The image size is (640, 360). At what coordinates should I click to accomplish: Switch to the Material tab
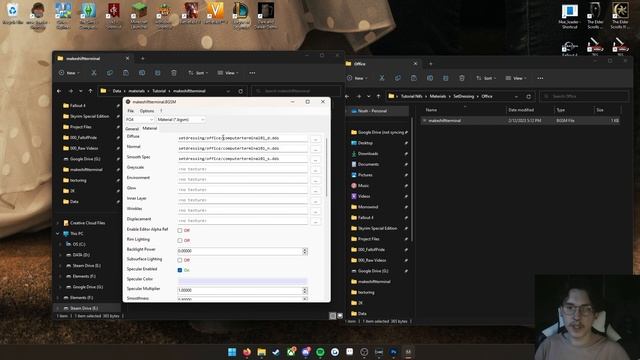click(149, 128)
